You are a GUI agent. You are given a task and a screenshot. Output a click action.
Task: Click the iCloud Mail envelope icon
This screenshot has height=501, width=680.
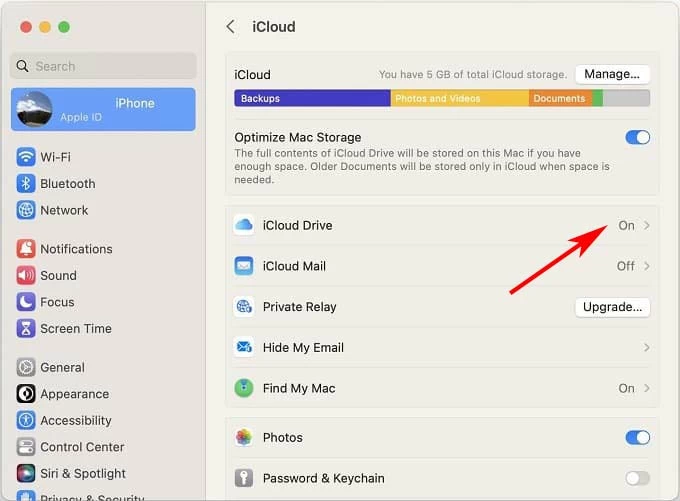[244, 266]
